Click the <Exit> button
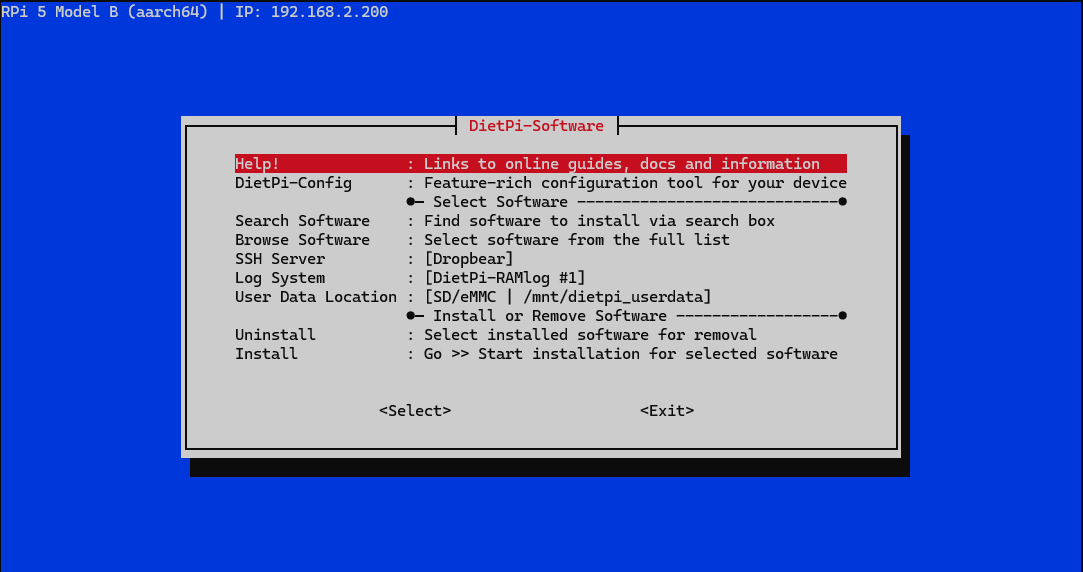The image size is (1083, 572). tap(667, 411)
